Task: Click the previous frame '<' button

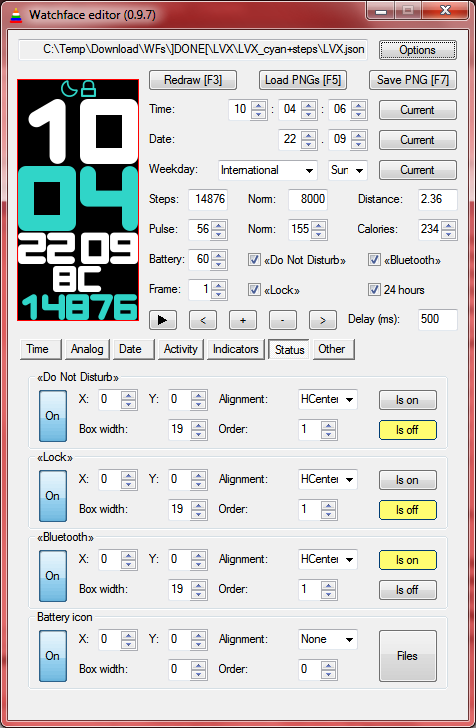Action: click(202, 320)
